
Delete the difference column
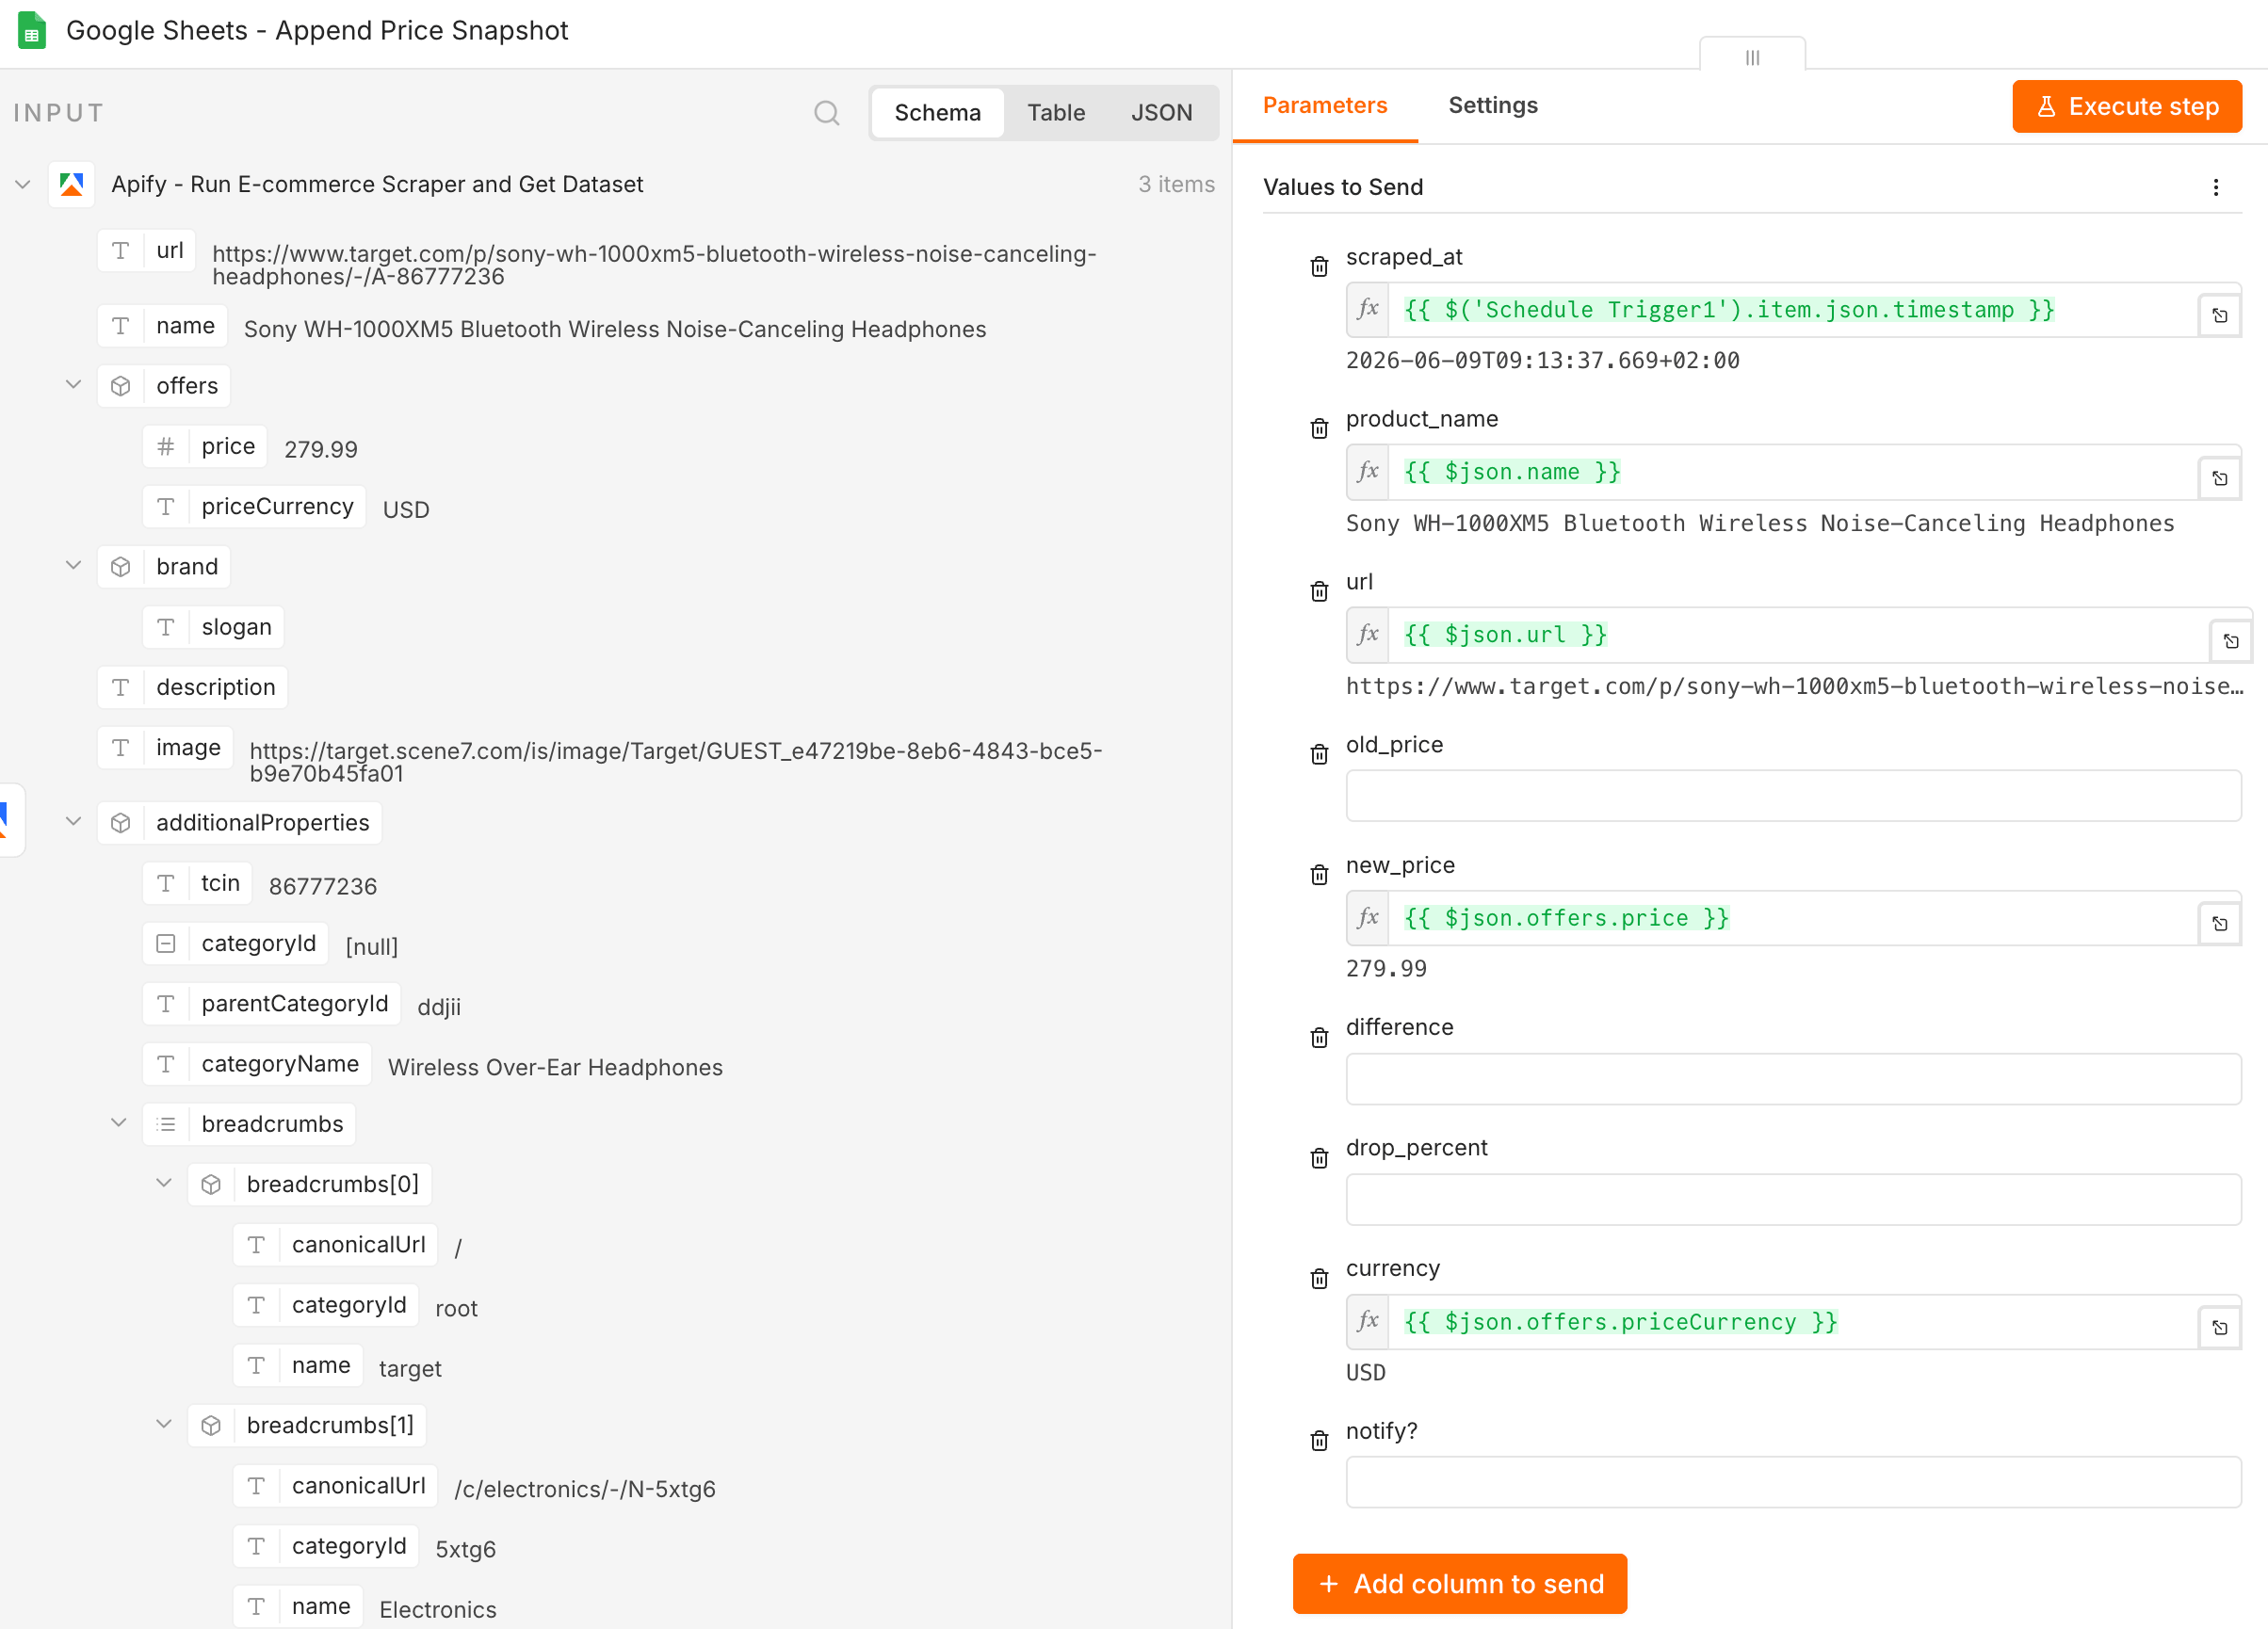click(1319, 1037)
